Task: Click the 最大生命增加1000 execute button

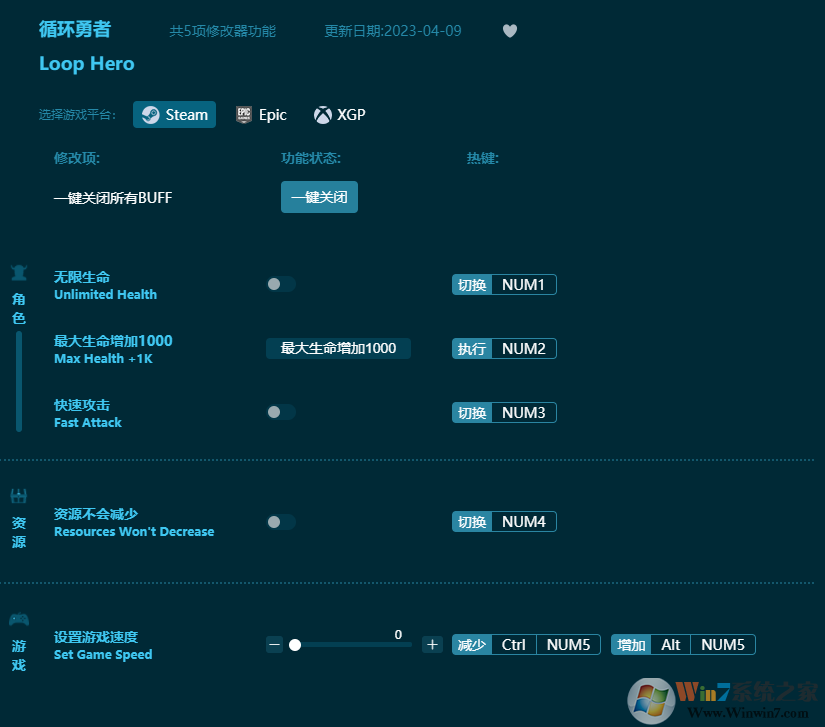Action: (338, 348)
